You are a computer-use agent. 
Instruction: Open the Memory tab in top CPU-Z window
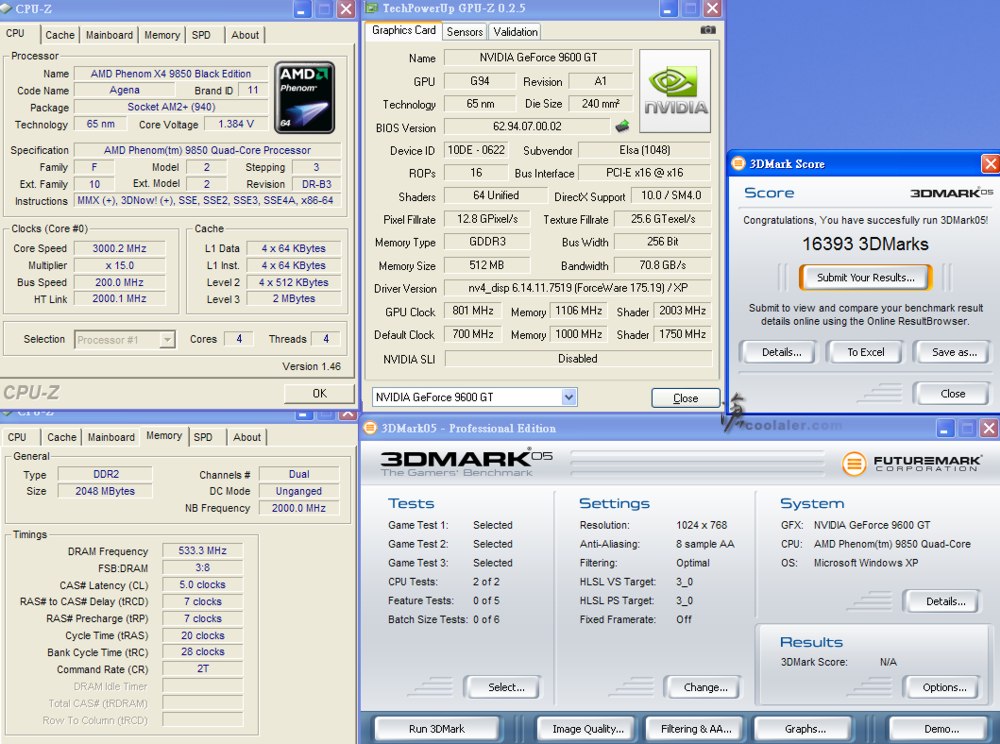(162, 35)
